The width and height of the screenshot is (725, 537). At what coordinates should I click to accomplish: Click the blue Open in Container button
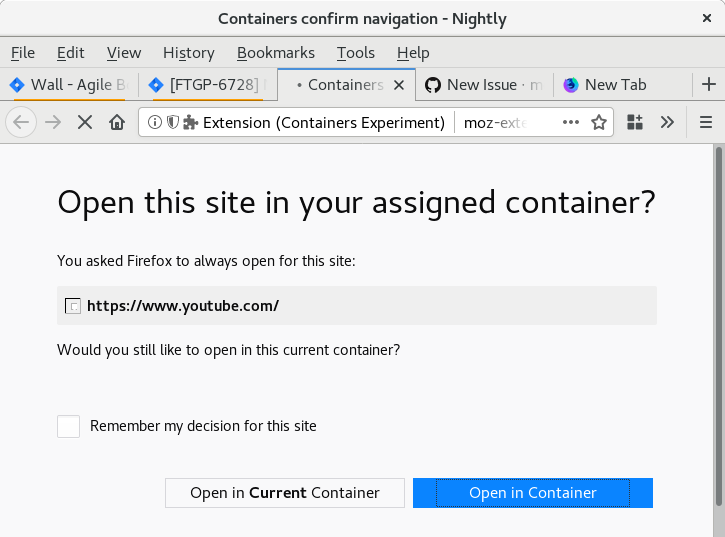coord(533,493)
